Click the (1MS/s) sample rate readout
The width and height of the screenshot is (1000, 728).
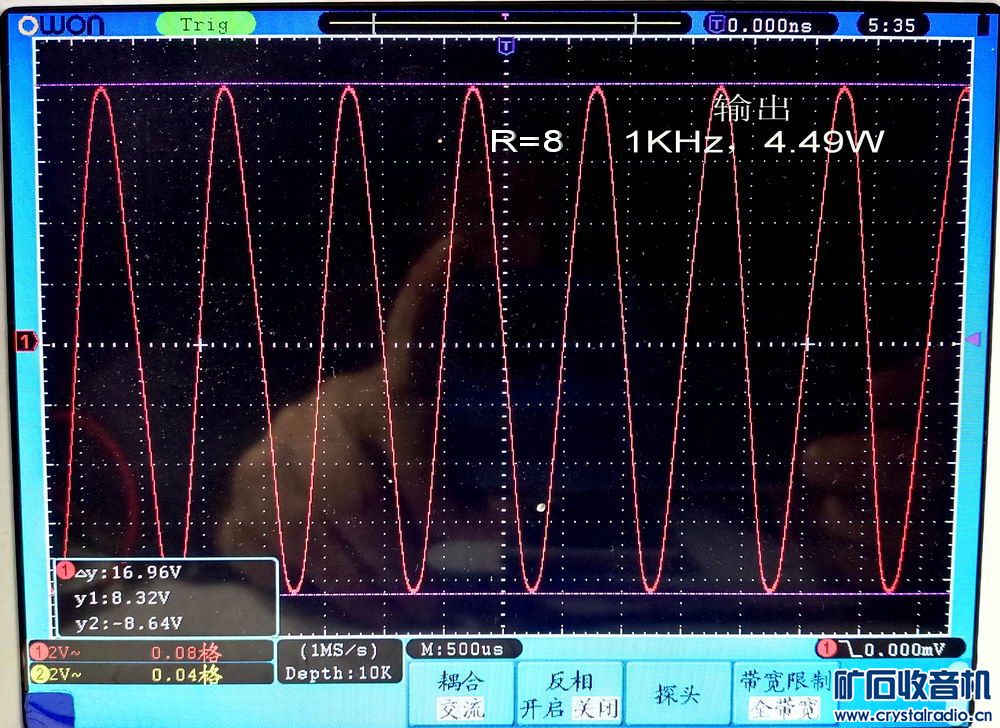click(339, 651)
